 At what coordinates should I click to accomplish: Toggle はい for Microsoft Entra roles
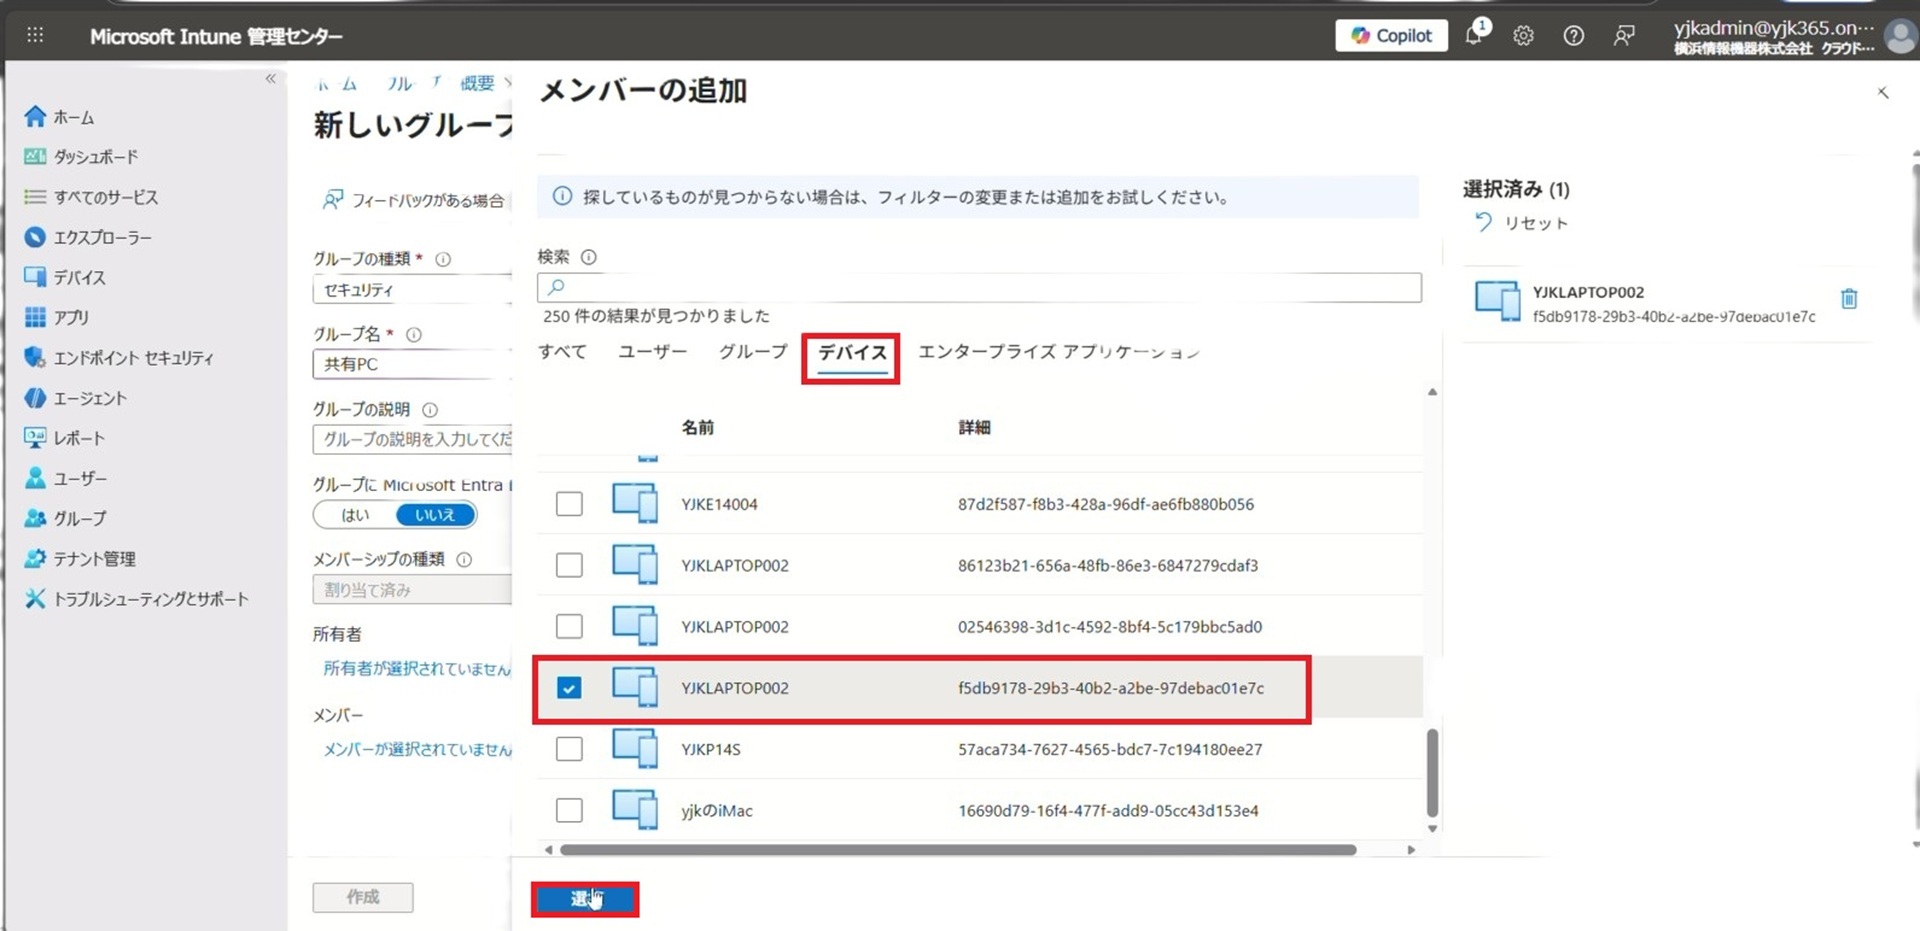coord(355,515)
